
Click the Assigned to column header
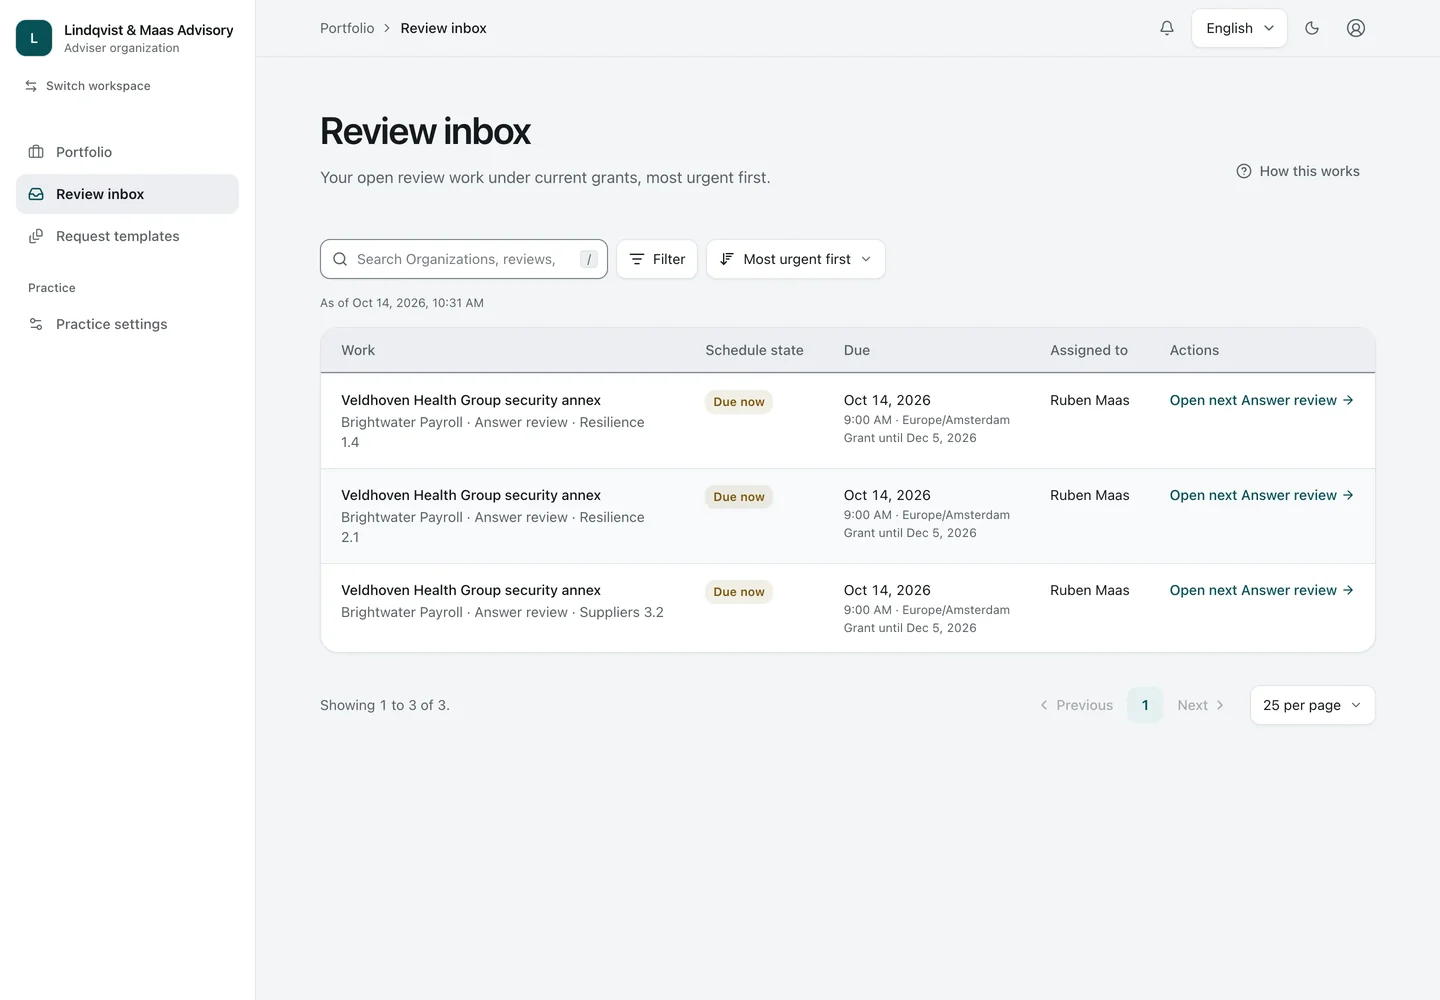(1089, 350)
